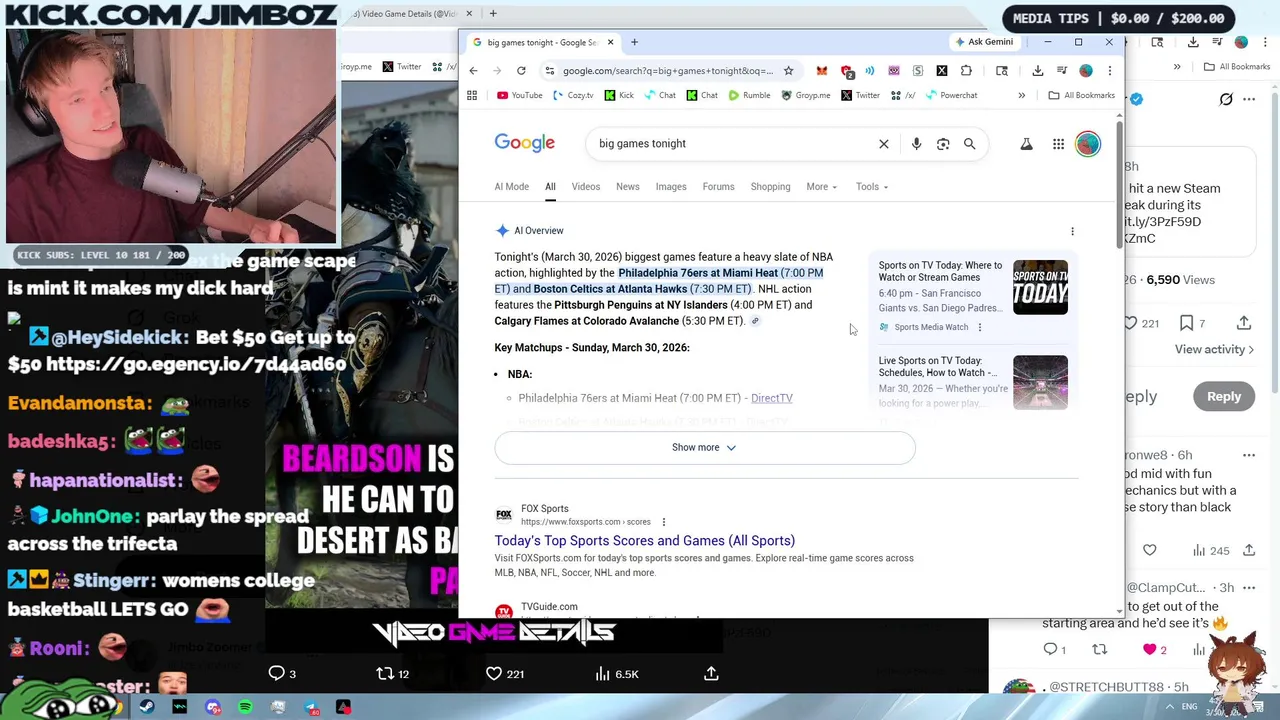Open 'Live Sports on TV Today' source card

(973, 382)
